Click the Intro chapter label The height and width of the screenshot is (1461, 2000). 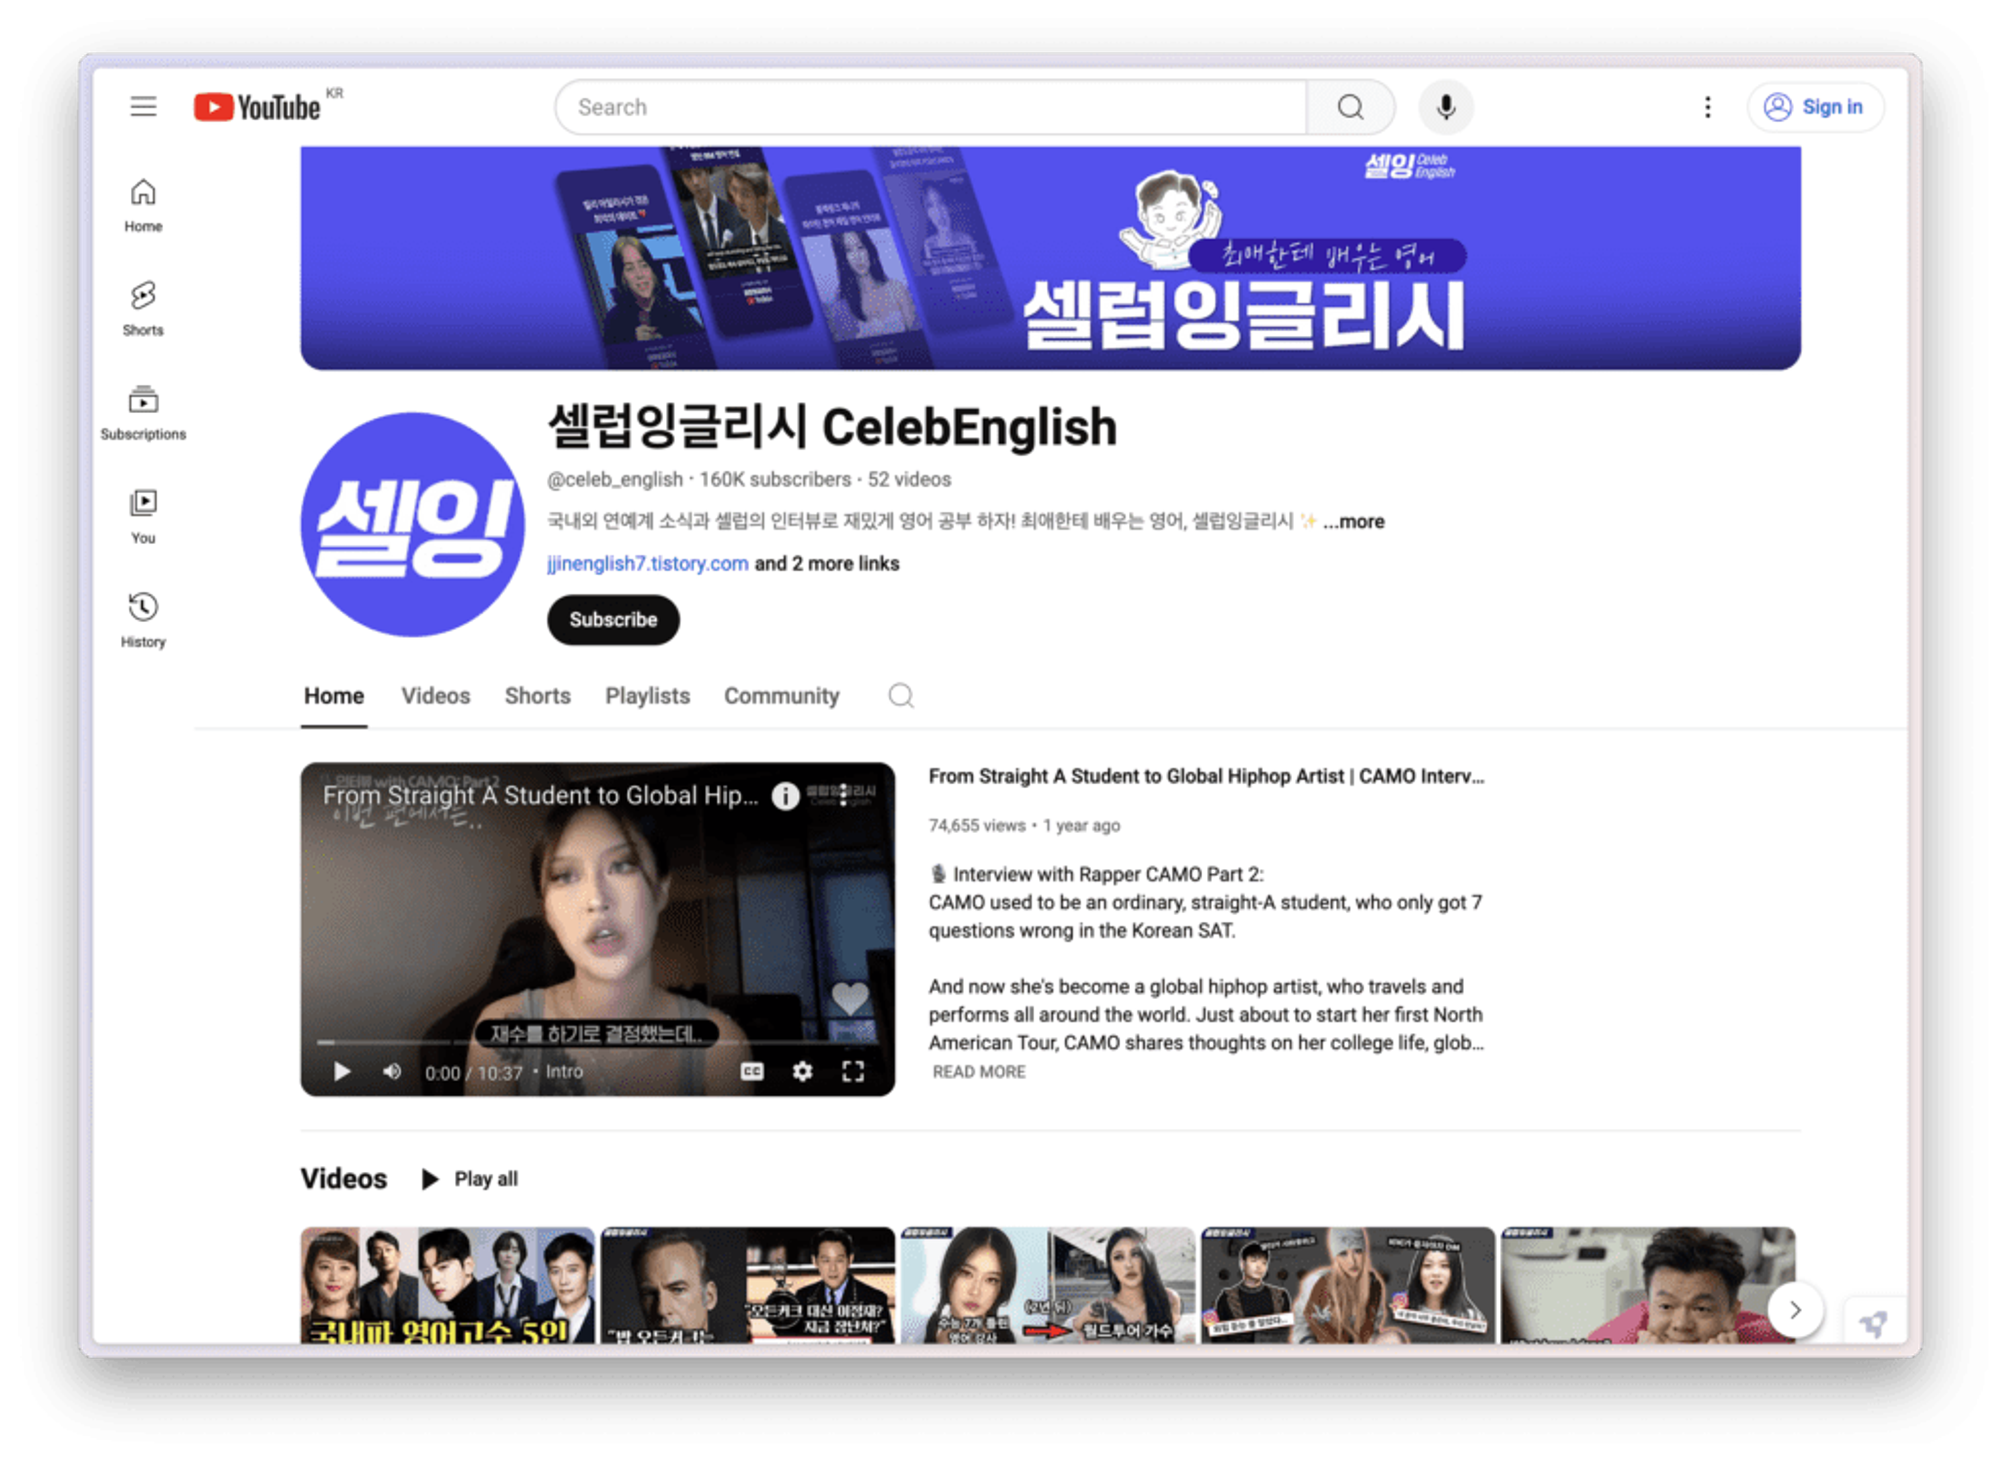[564, 1071]
